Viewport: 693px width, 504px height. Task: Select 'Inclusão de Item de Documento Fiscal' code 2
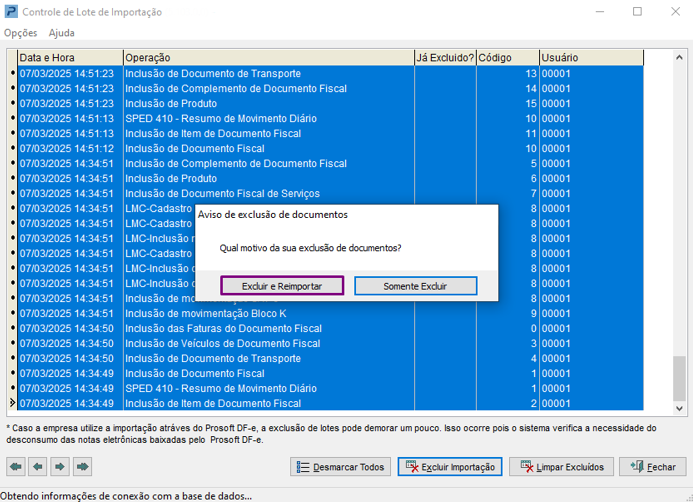point(331,404)
